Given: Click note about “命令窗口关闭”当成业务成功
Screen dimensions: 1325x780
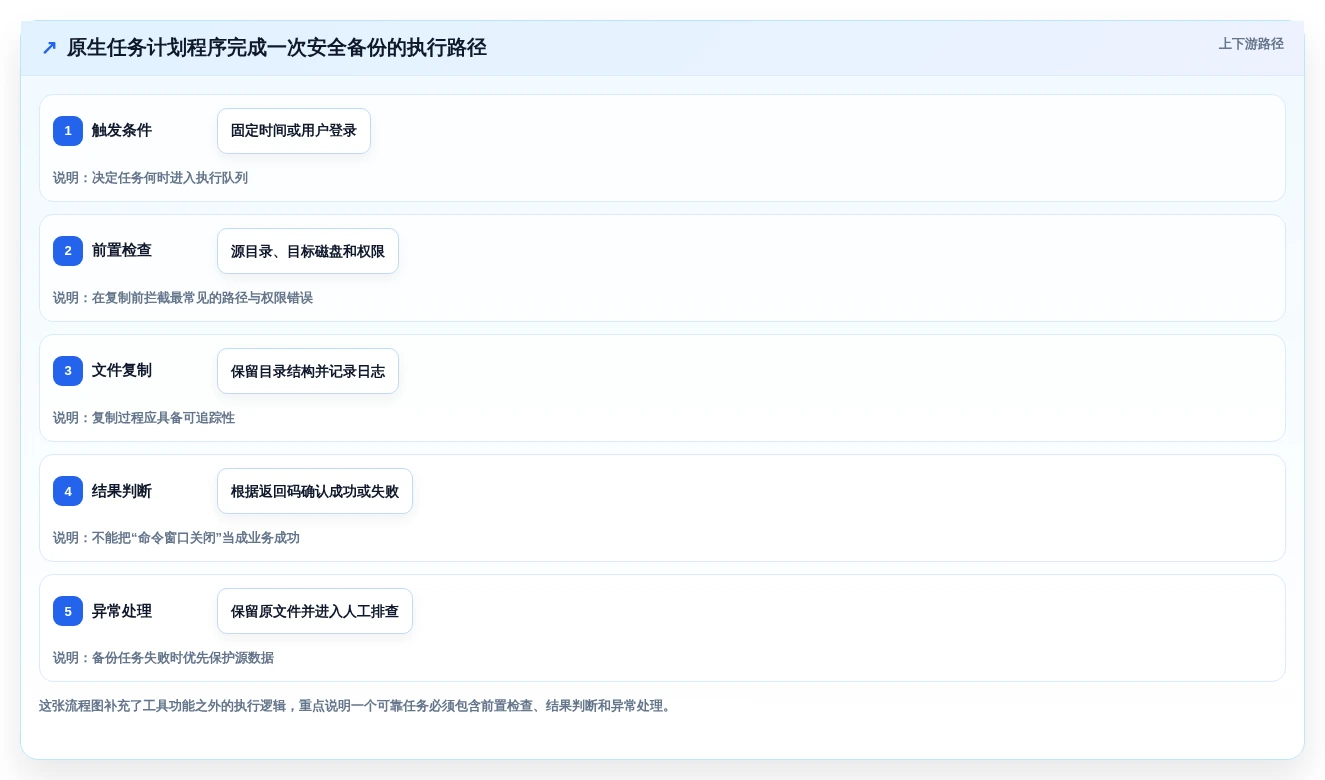Looking at the screenshot, I should point(176,538).
